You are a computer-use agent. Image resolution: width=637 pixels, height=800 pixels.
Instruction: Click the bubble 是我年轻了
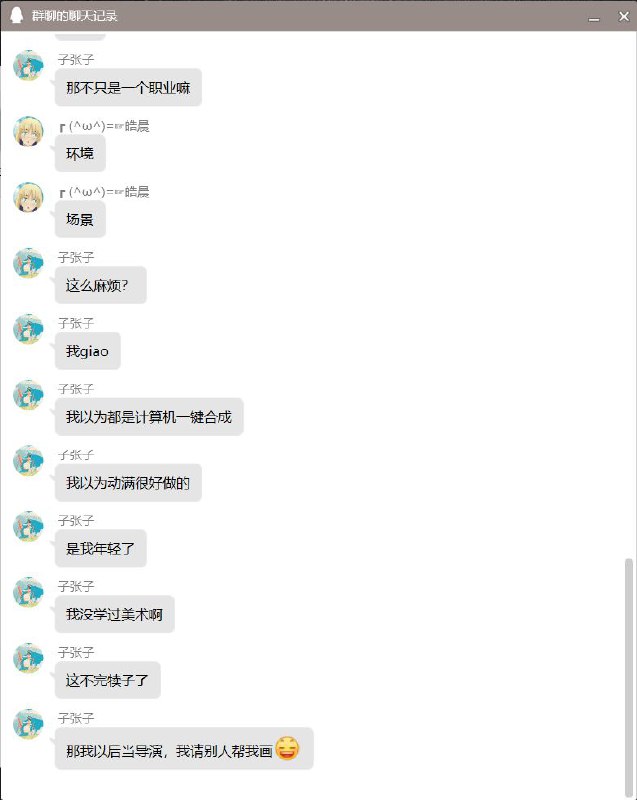(x=100, y=548)
